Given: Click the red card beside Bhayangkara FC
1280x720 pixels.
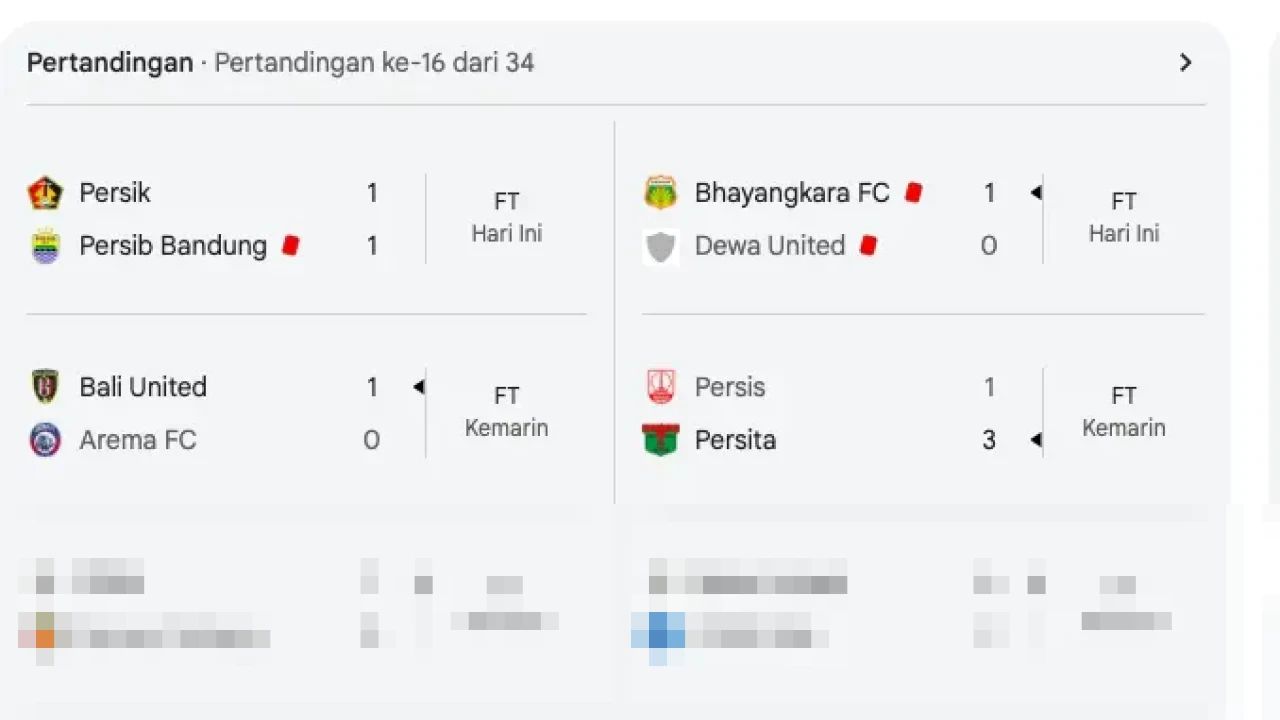Looking at the screenshot, I should click(913, 191).
